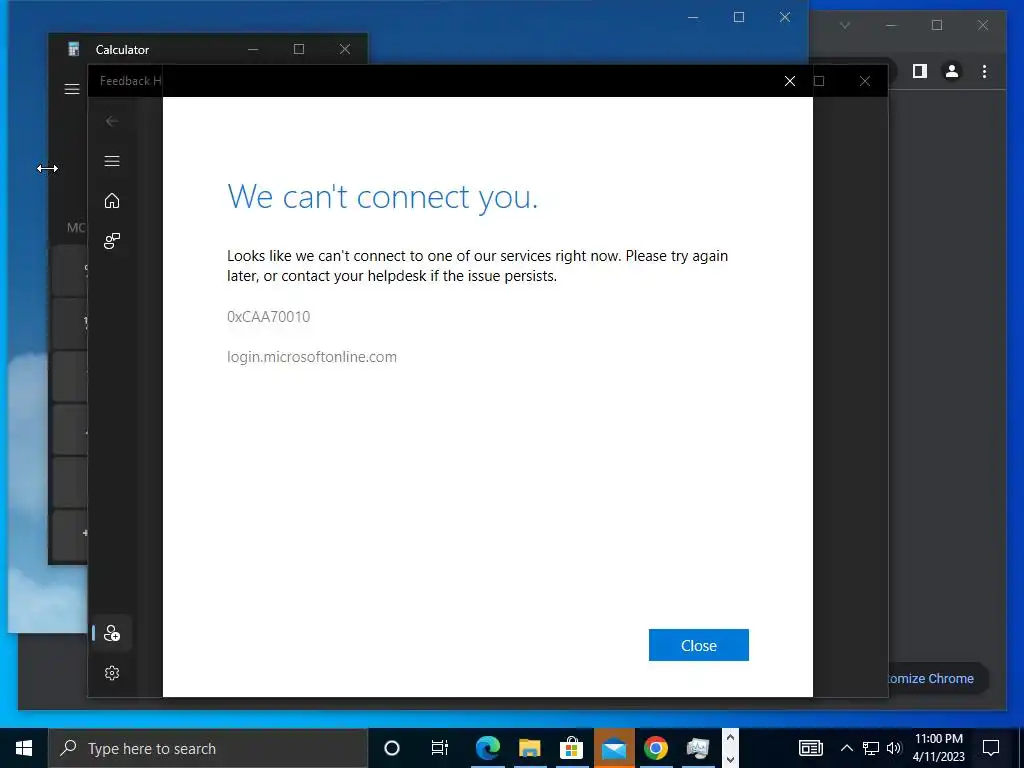Switch to the Mail app on taskbar
Screen dimensions: 1024x768
pyautogui.click(x=614, y=748)
